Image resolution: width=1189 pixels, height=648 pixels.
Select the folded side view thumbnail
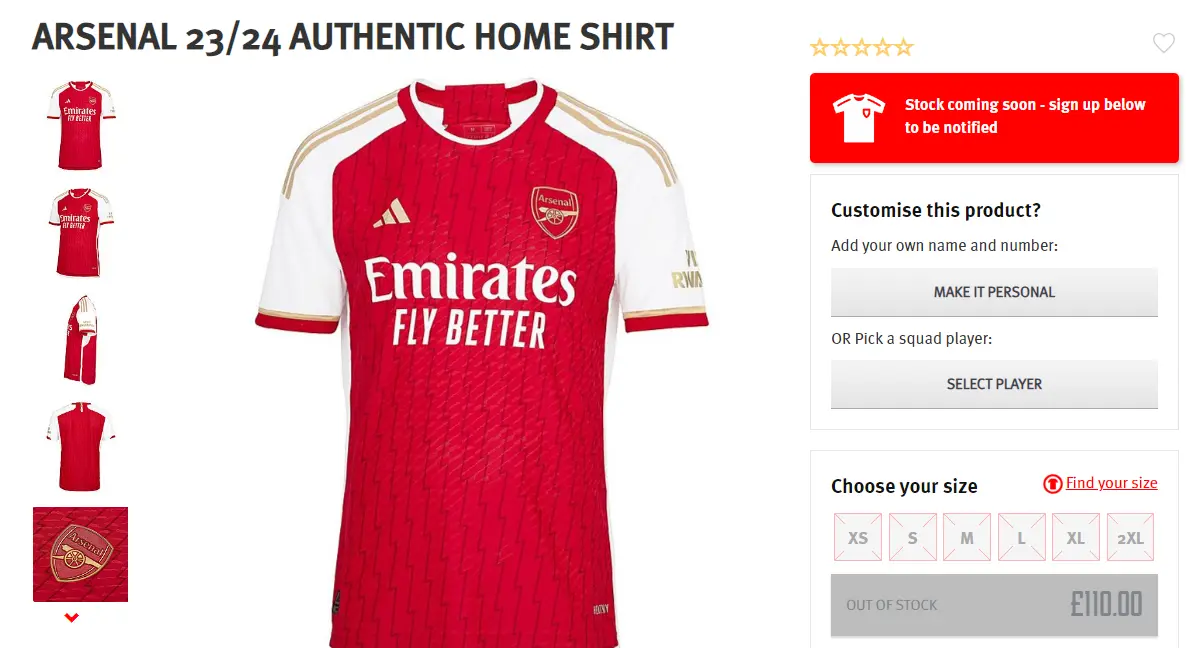[x=80, y=339]
